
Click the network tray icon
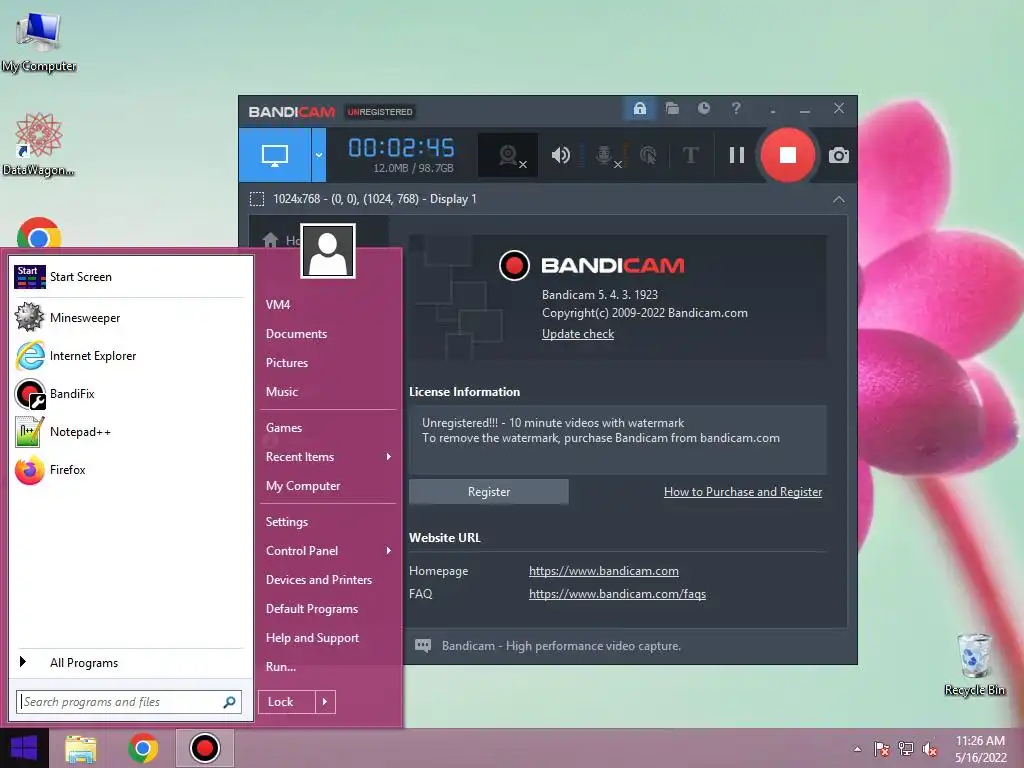[x=906, y=749]
